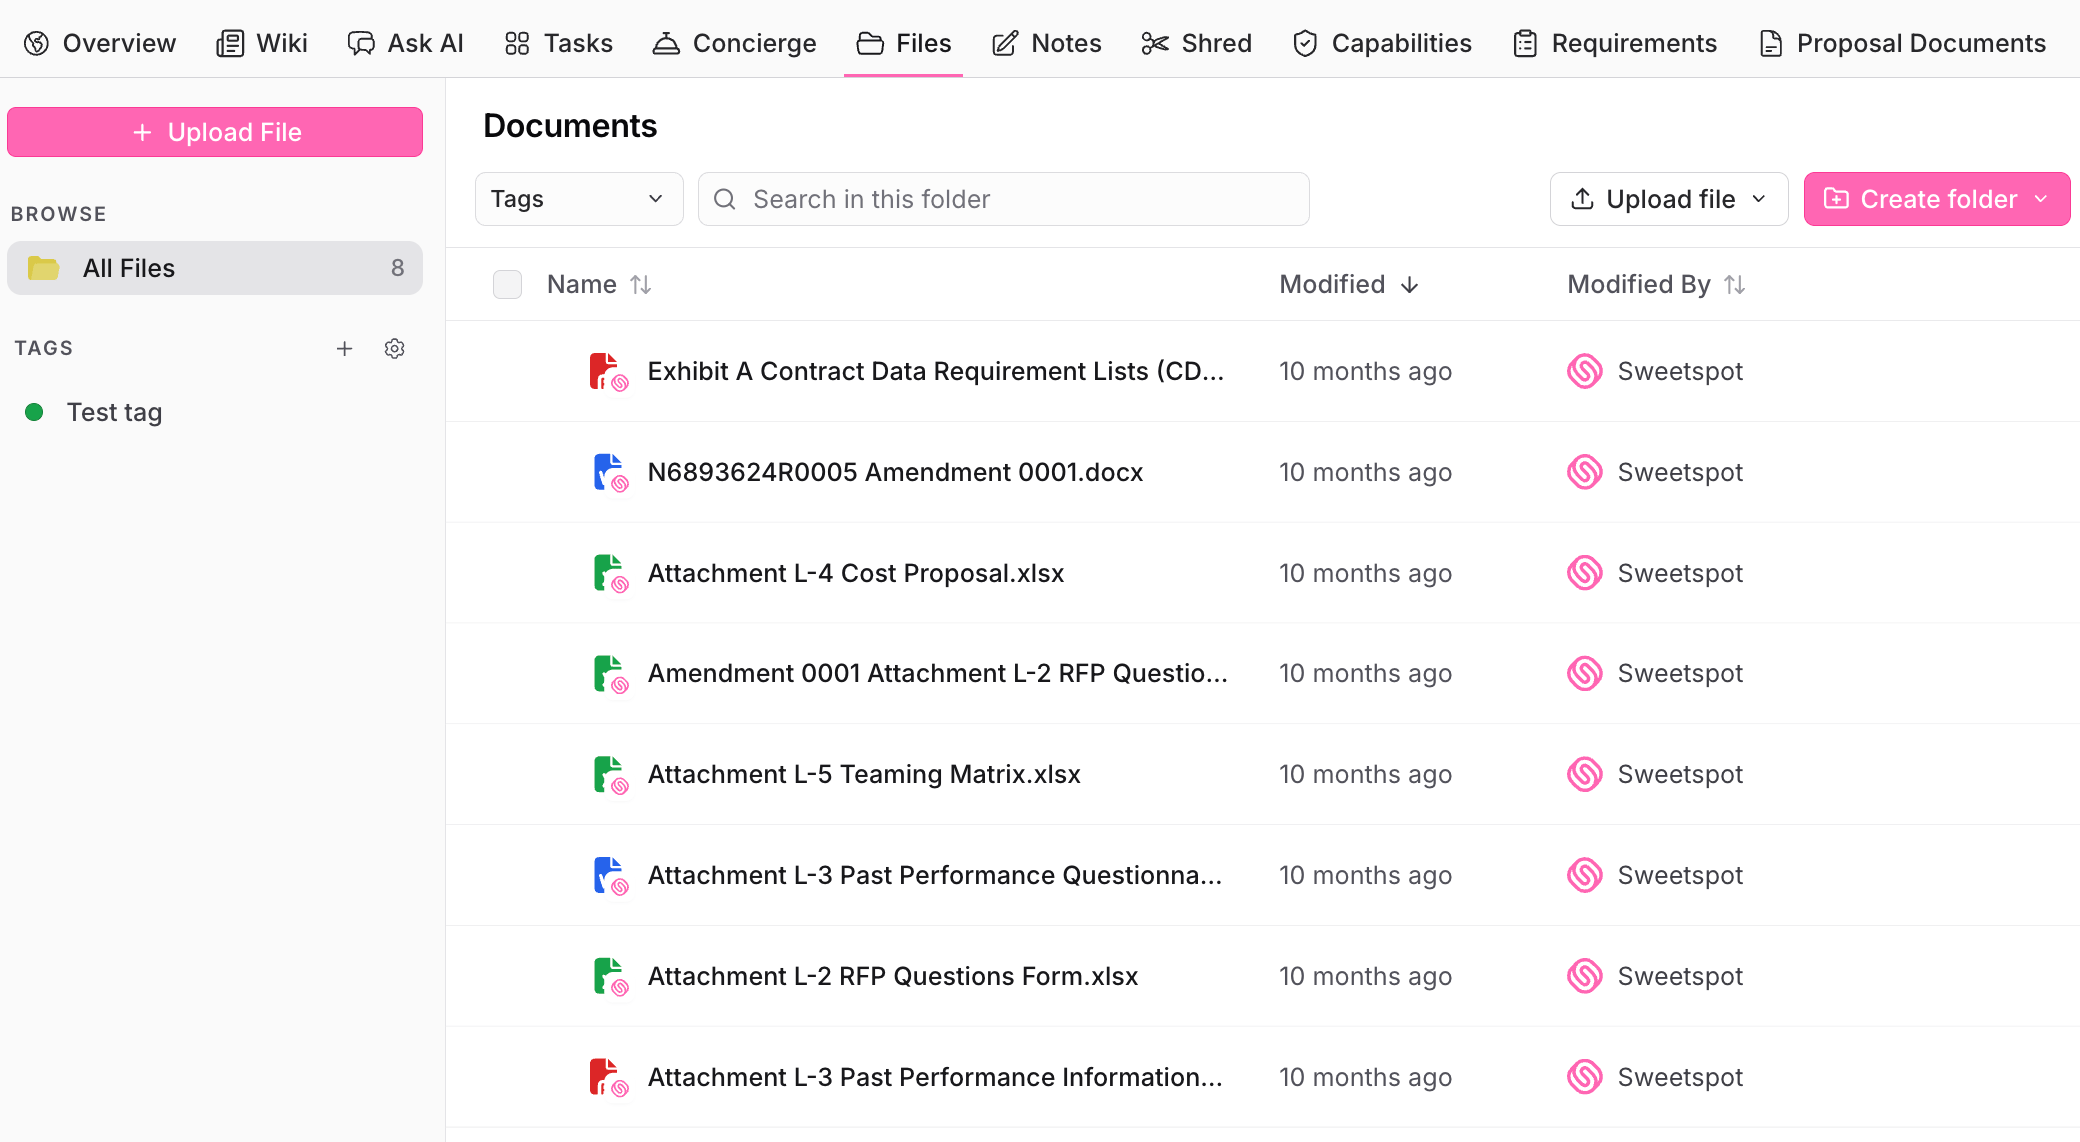Click Sweetspot avatar in N6893624R0005 Amendment row
Viewport: 2080px width, 1142px height.
pos(1585,472)
